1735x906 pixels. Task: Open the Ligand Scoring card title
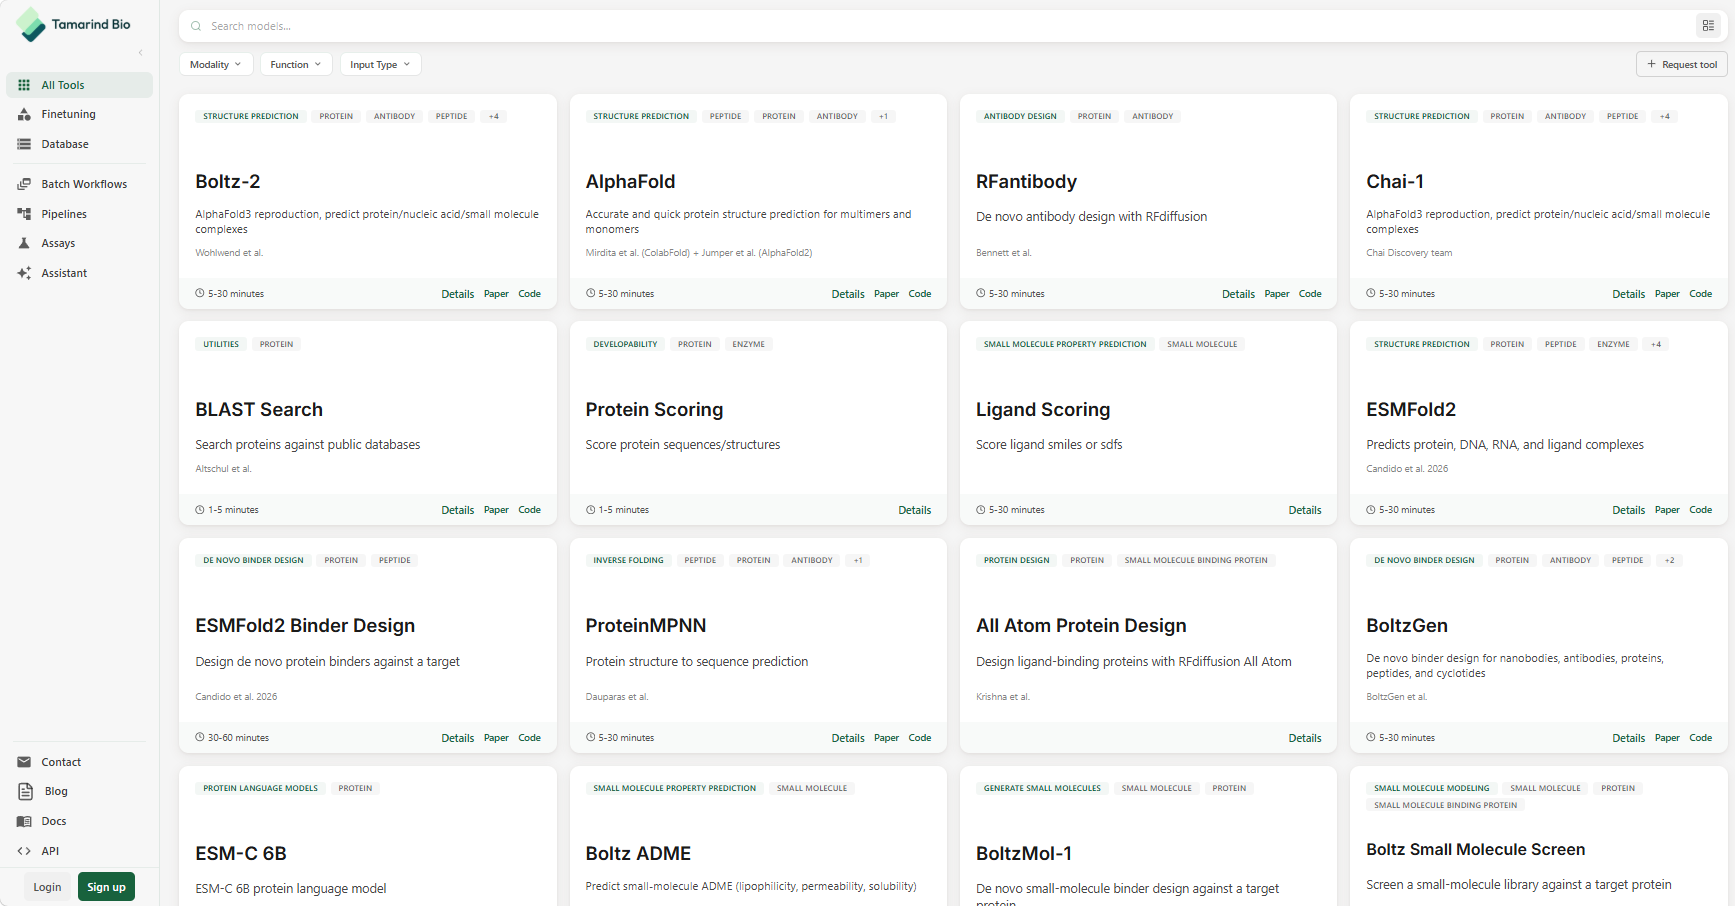coord(1043,409)
